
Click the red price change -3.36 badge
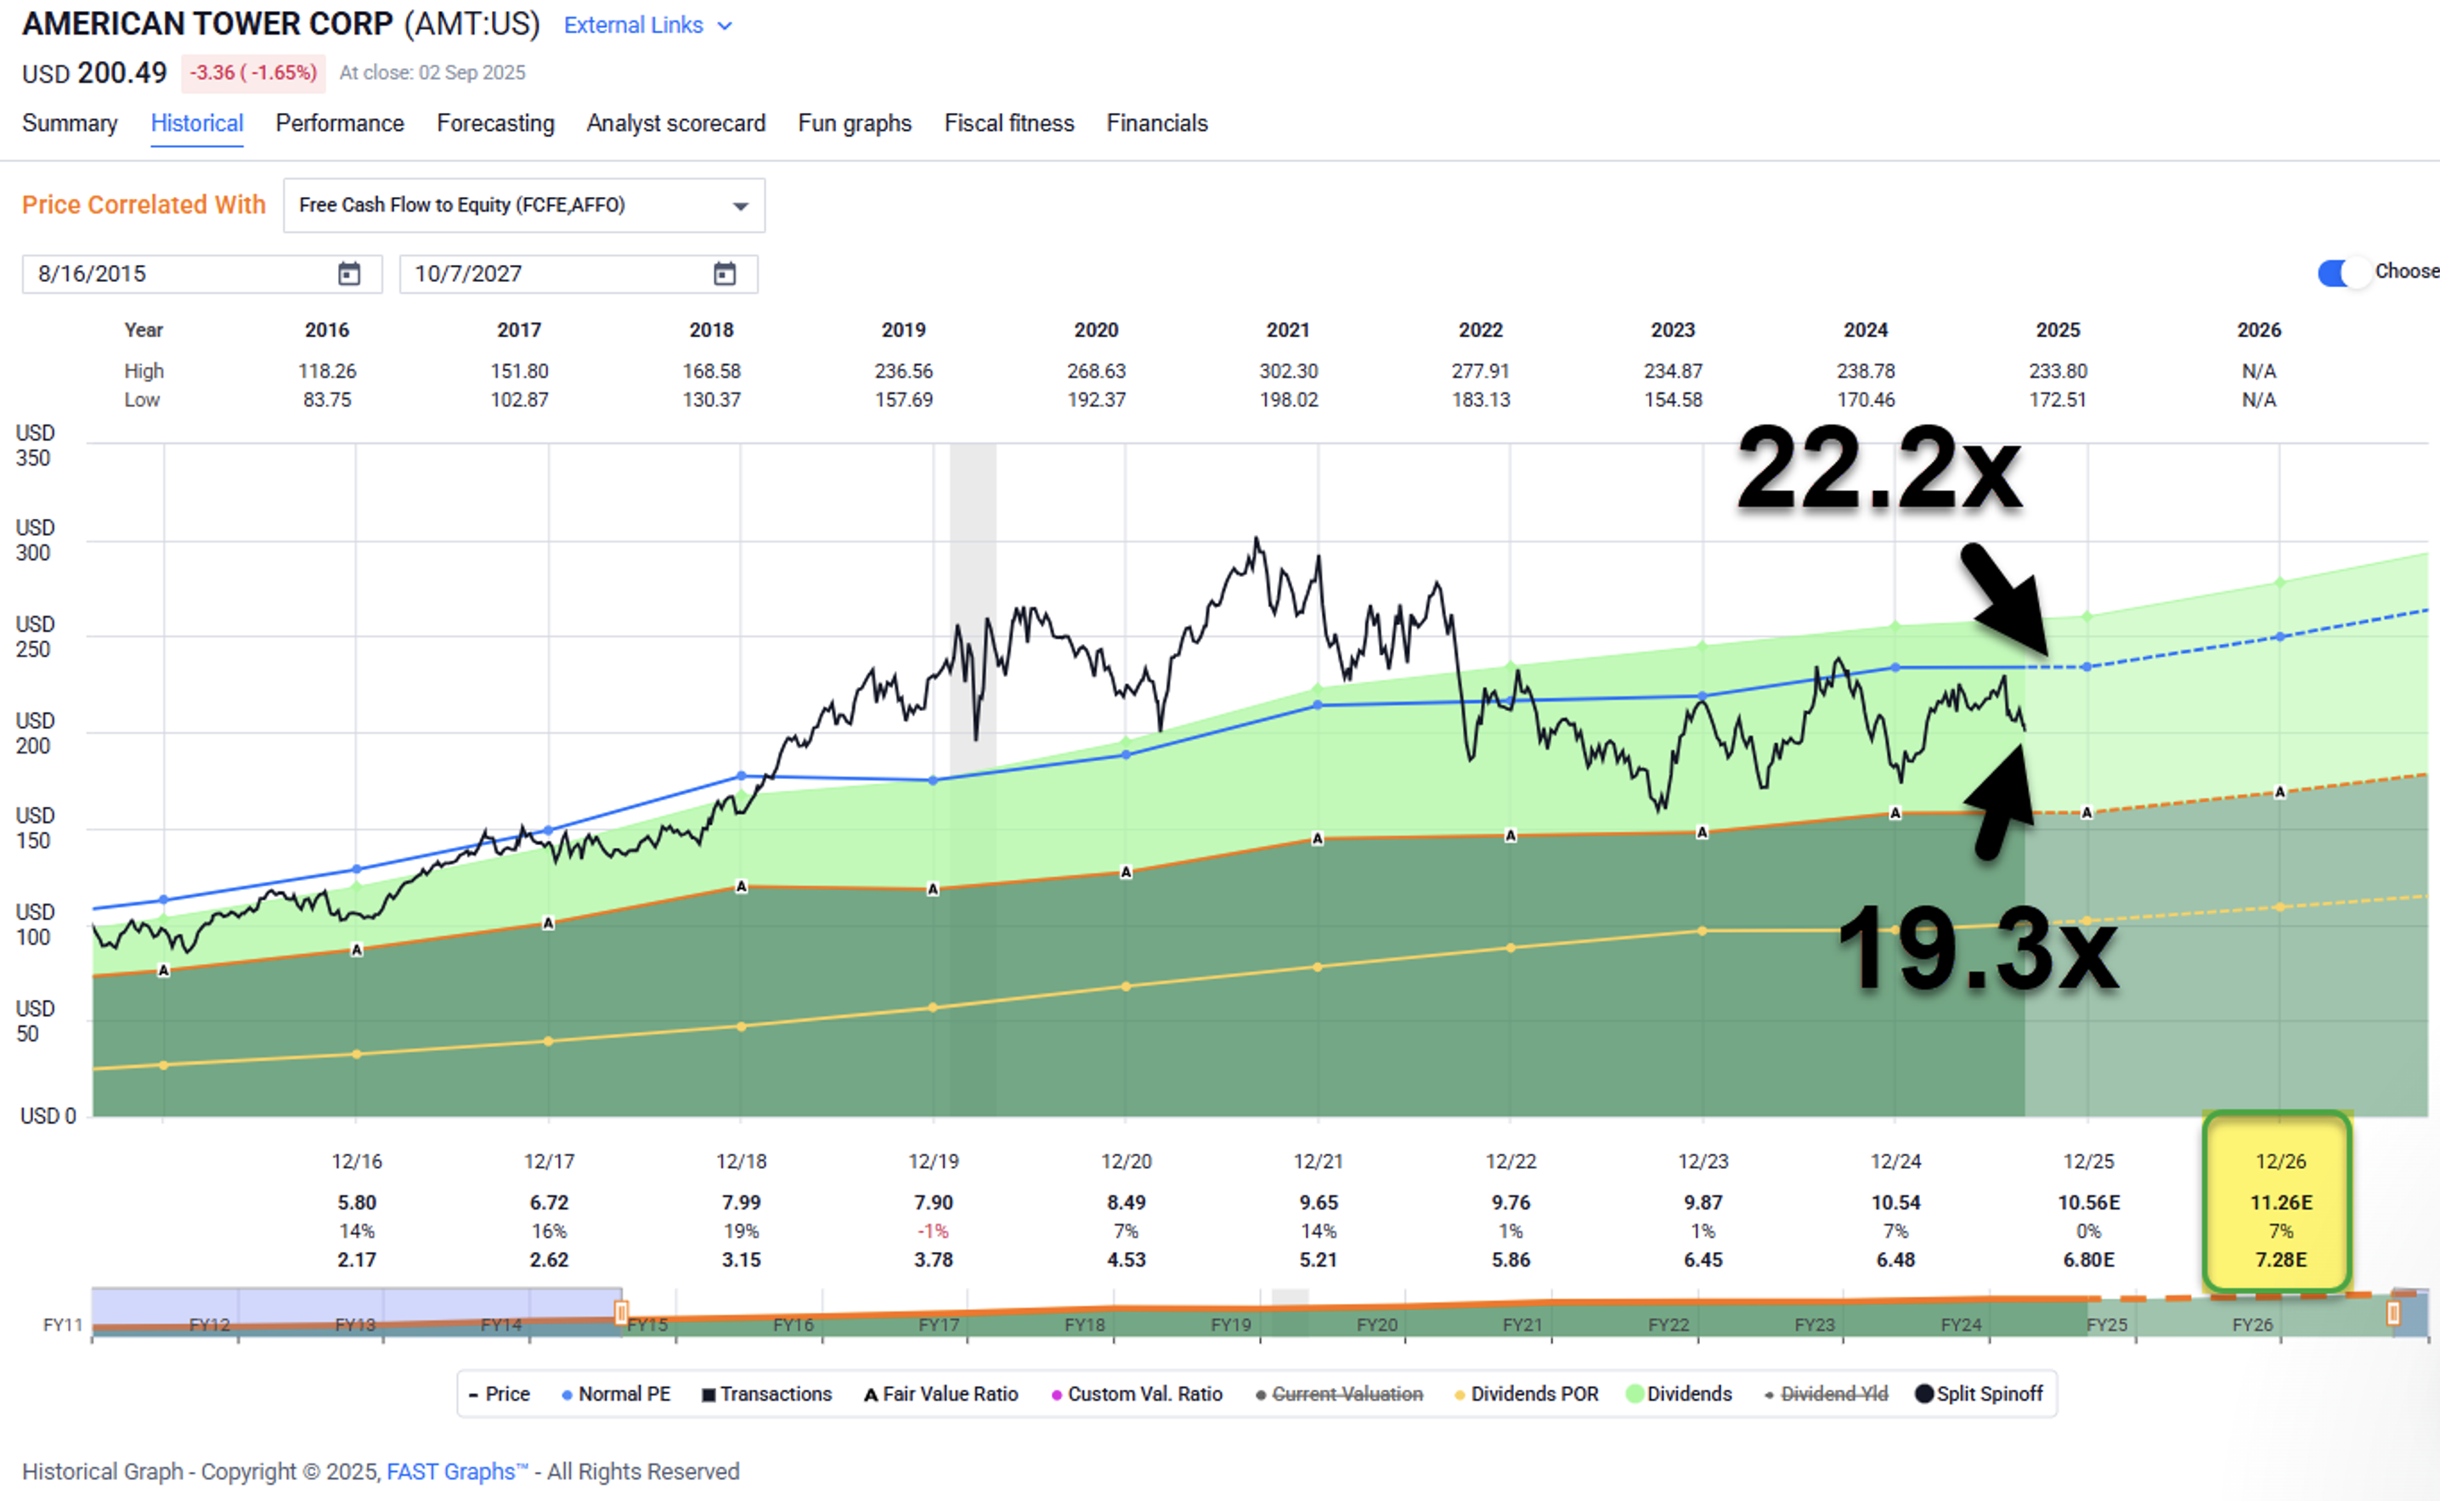tap(253, 73)
